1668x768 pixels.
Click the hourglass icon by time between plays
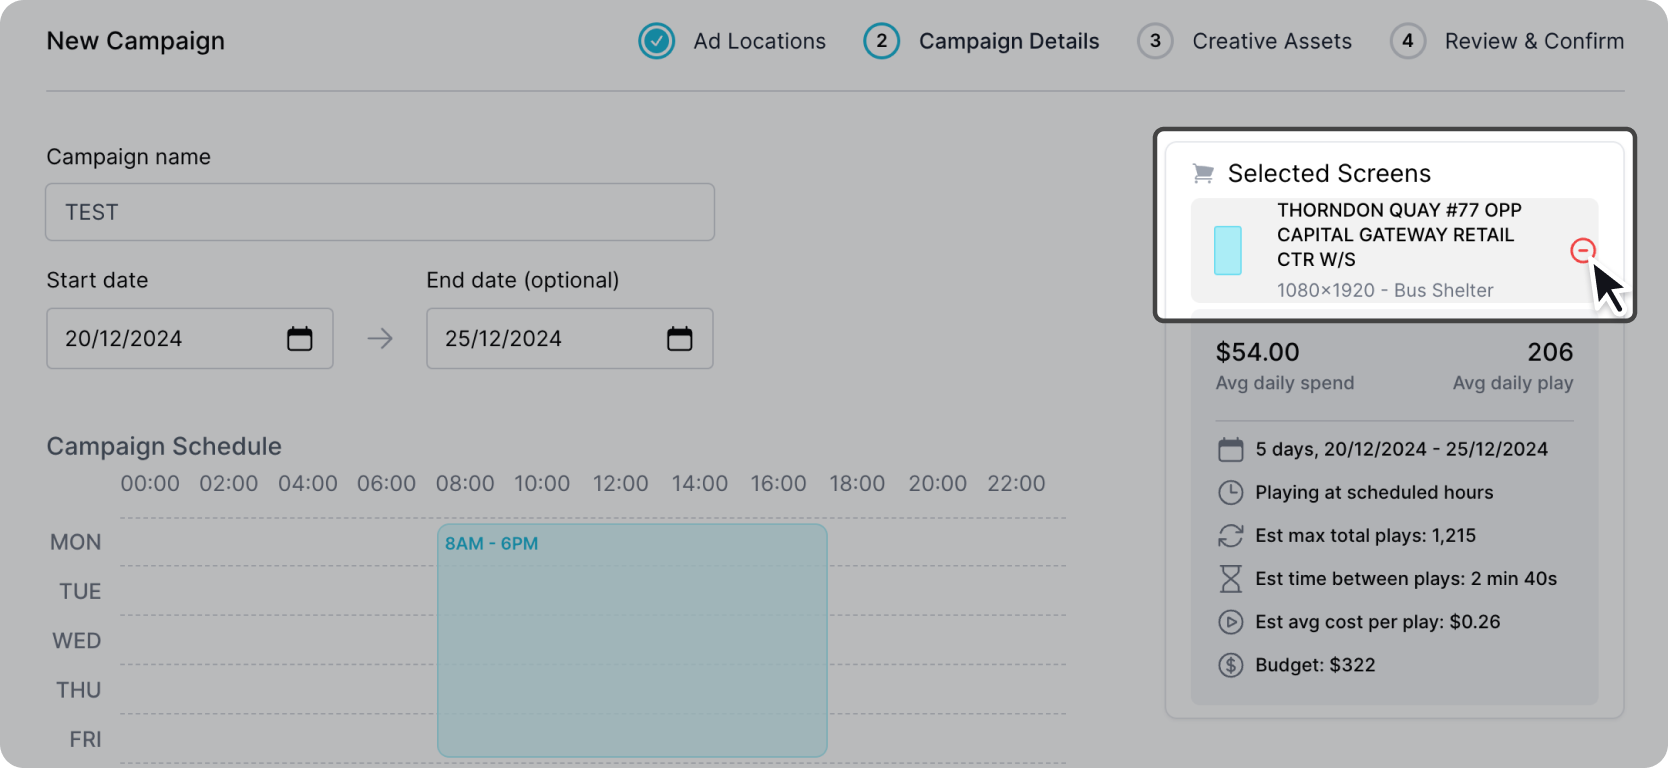point(1230,579)
